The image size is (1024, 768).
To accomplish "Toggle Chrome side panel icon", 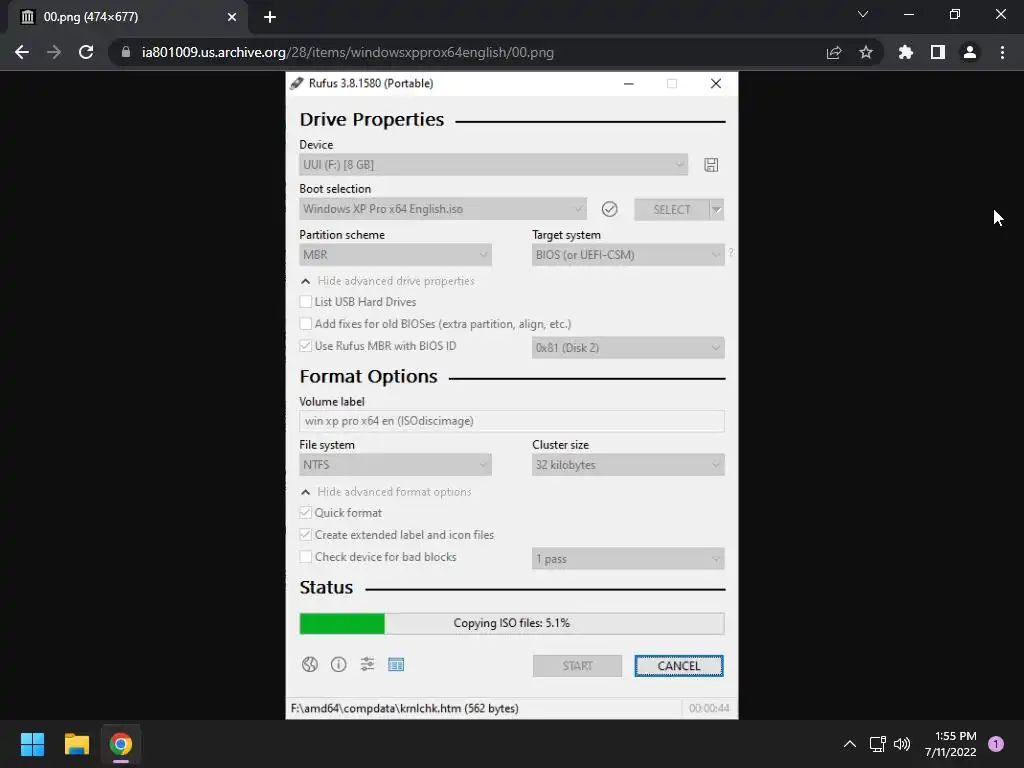I will 937,52.
